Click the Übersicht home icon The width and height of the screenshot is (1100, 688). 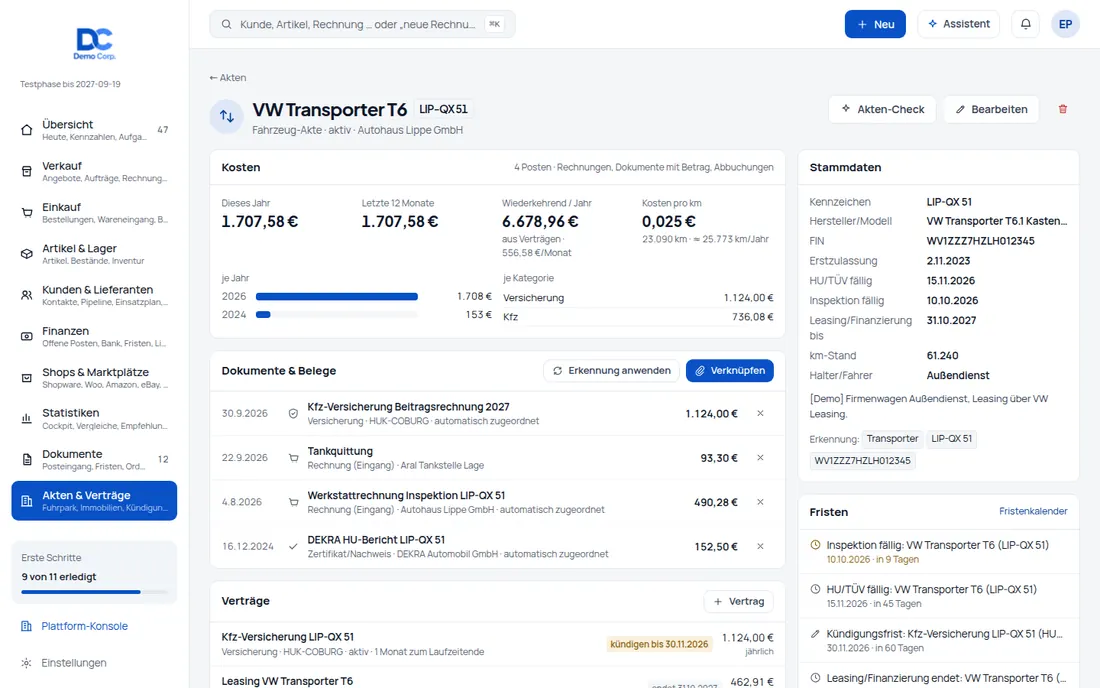(27, 130)
